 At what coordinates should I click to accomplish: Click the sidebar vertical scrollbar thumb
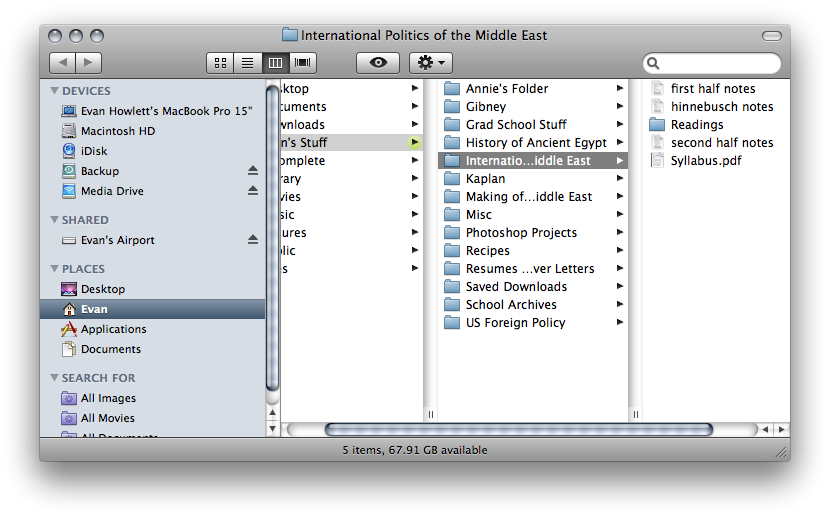pyautogui.click(x=272, y=238)
